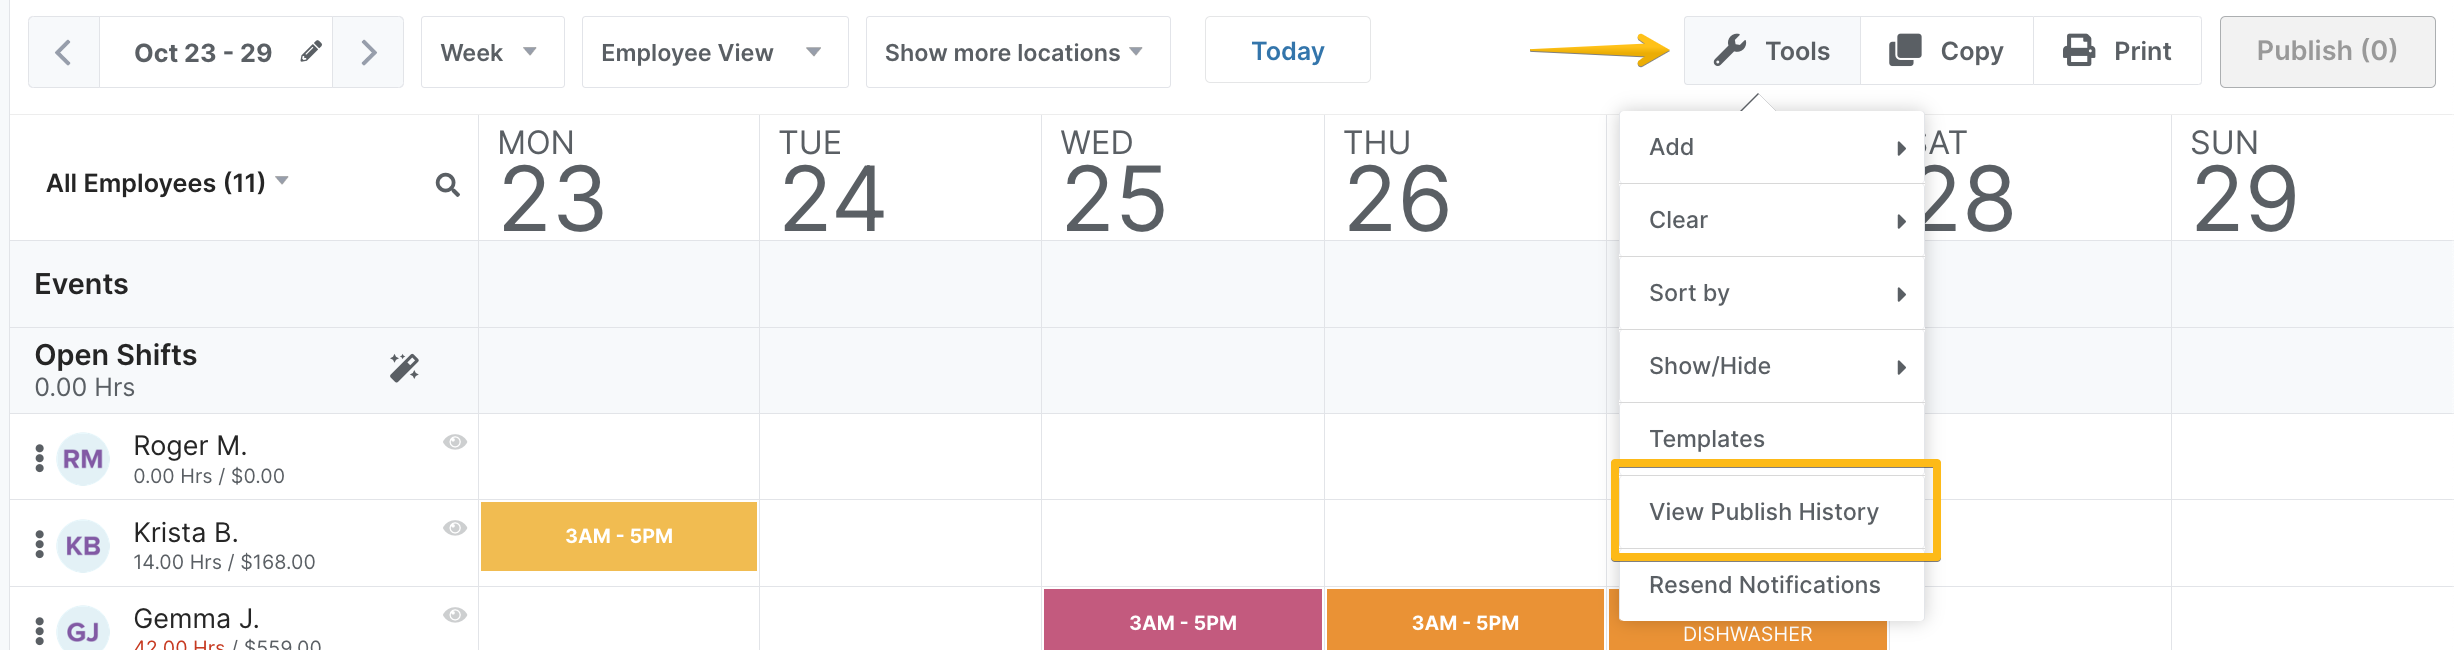Jump to Today

[x=1287, y=51]
